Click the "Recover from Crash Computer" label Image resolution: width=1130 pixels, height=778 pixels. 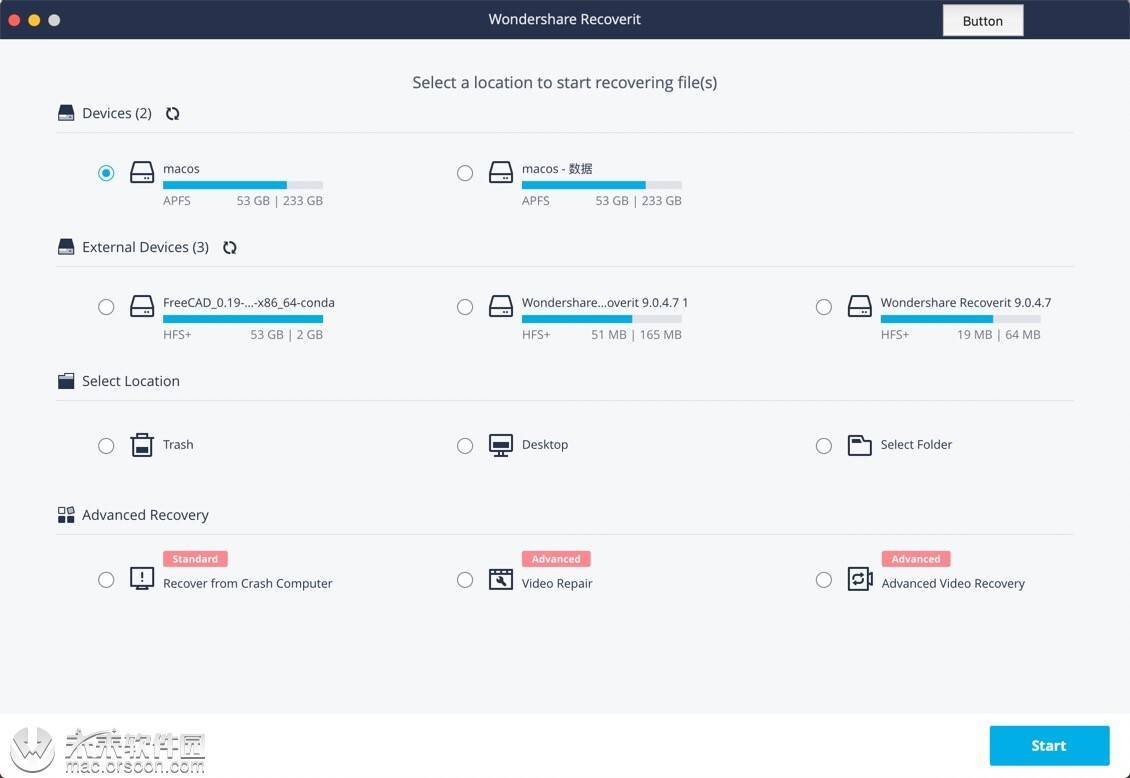[248, 584]
